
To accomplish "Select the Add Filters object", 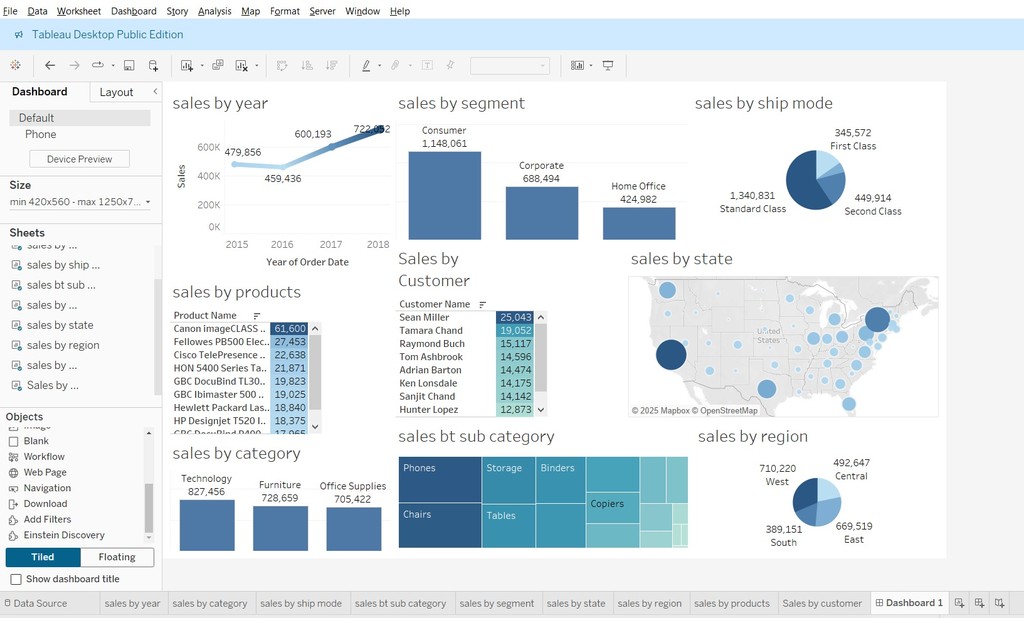I will [x=47, y=519].
